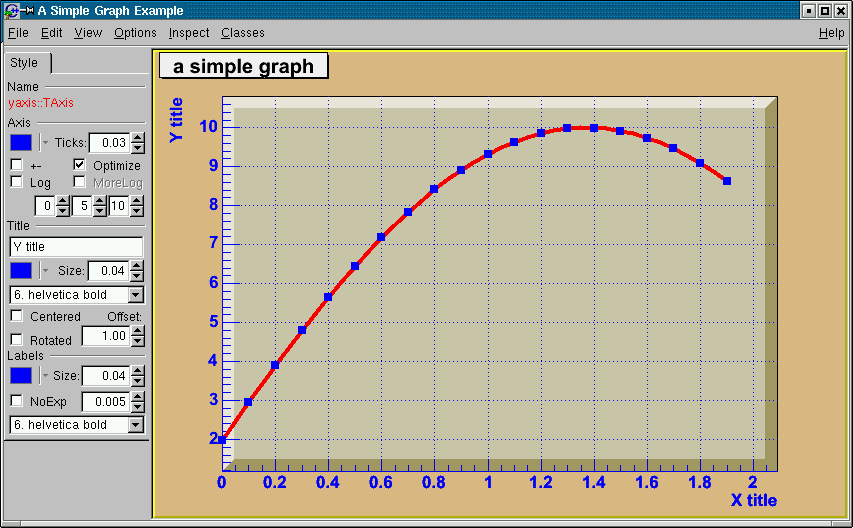Viewport: 853px width, 528px height.
Task: Enable the Rotated title checkbox
Action: pyautogui.click(x=16, y=340)
